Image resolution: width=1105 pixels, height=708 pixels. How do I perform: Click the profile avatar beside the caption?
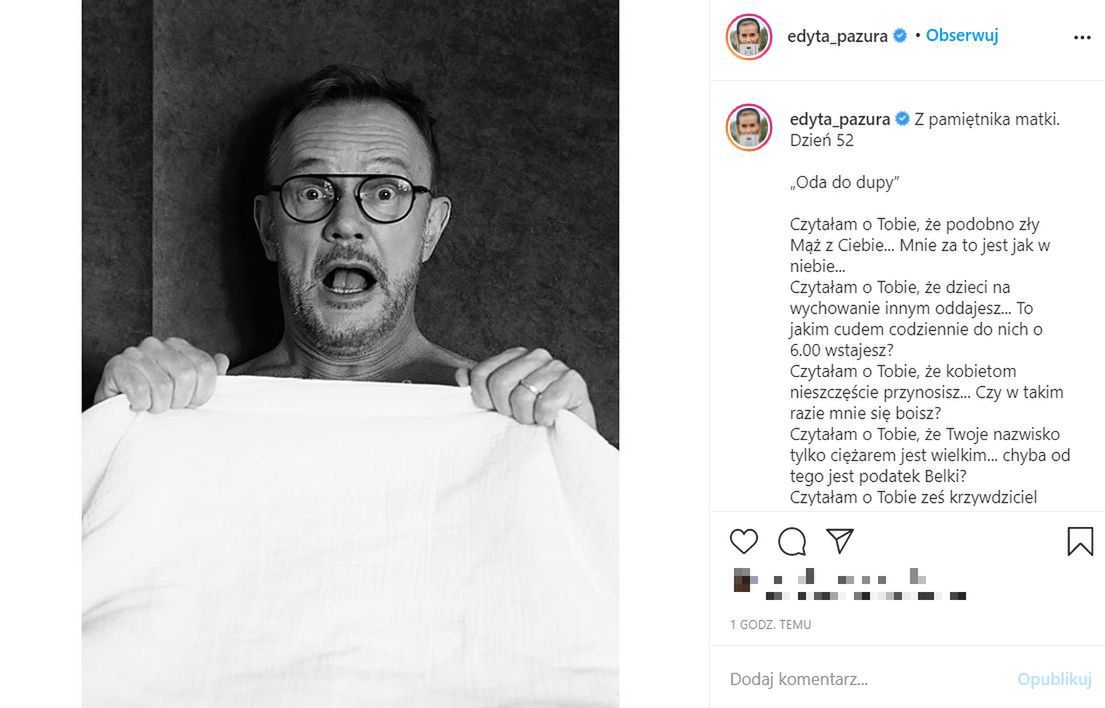coord(749,126)
